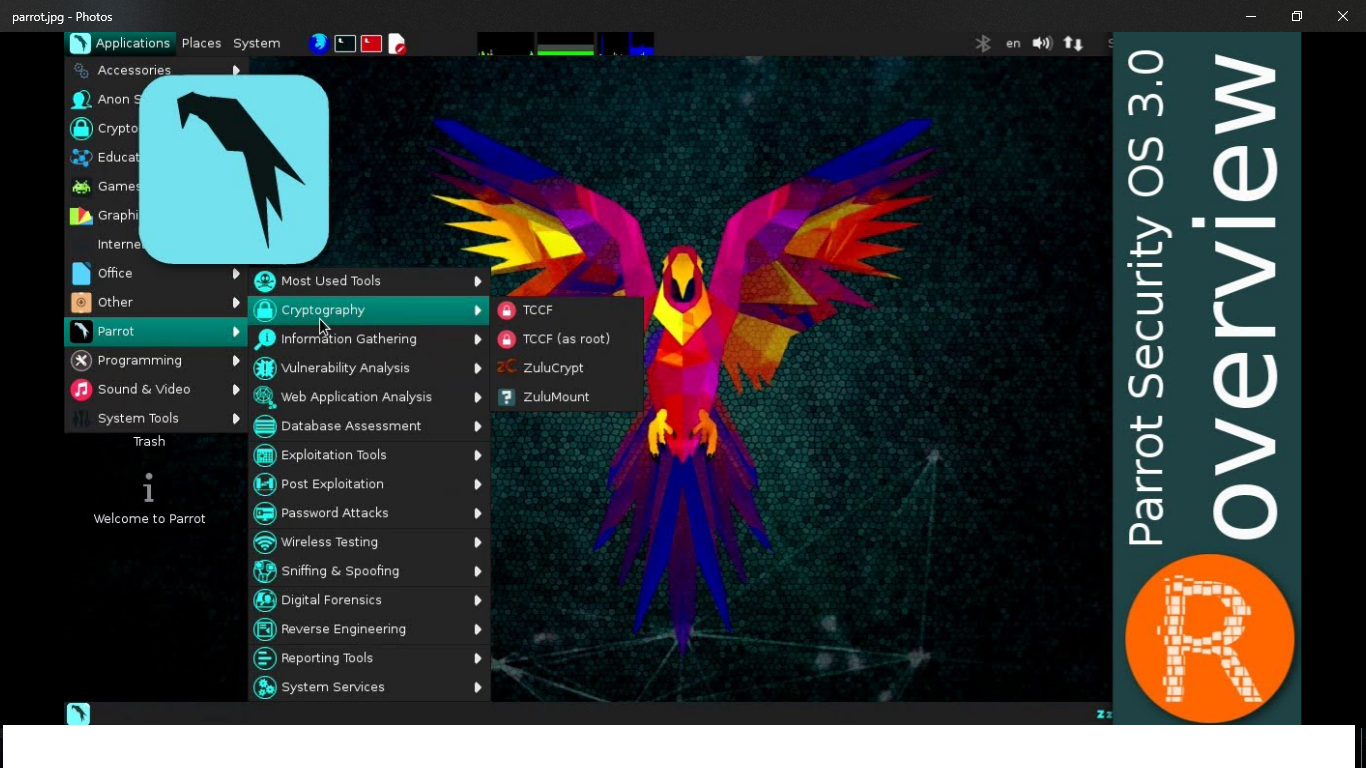Screen dimensions: 1366x768
Task: Click the ZuluCrypt icon
Action: (506, 368)
